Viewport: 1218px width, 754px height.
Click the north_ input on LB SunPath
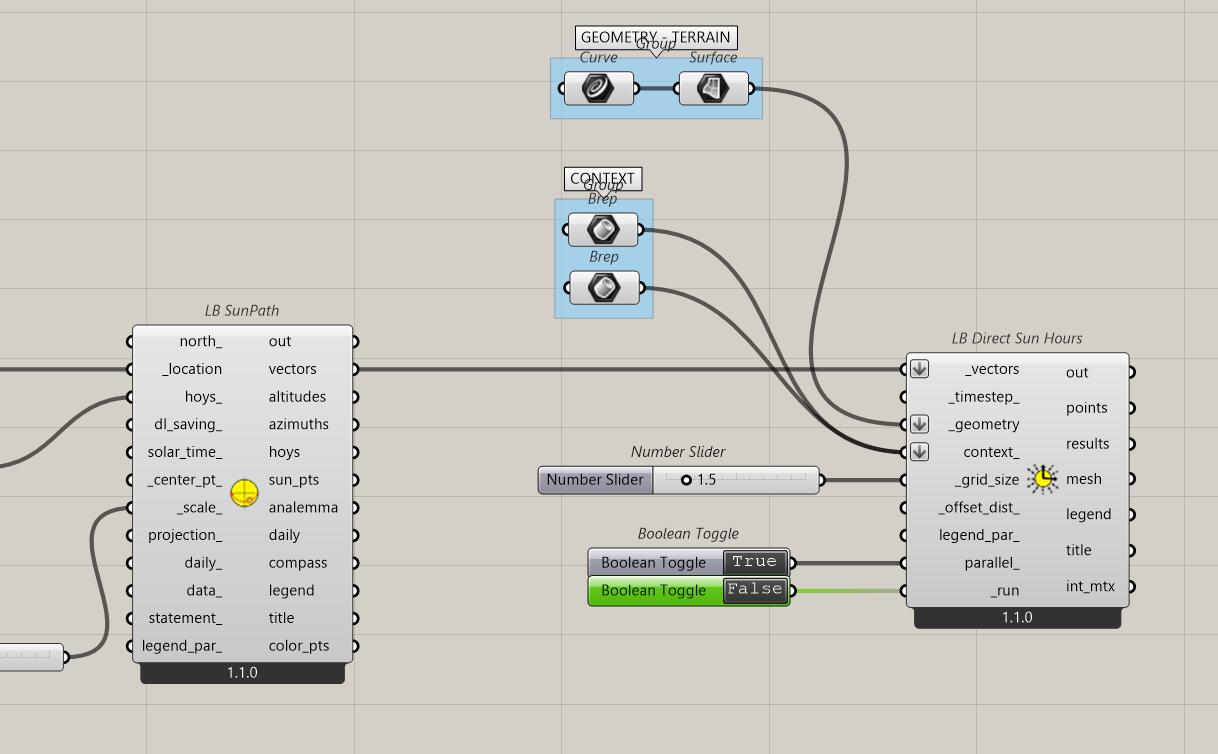200,341
